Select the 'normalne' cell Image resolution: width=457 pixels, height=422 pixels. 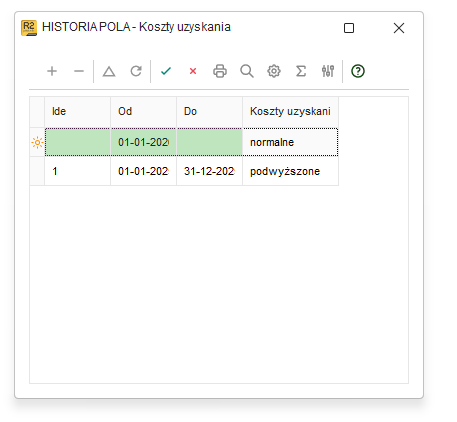pos(290,142)
